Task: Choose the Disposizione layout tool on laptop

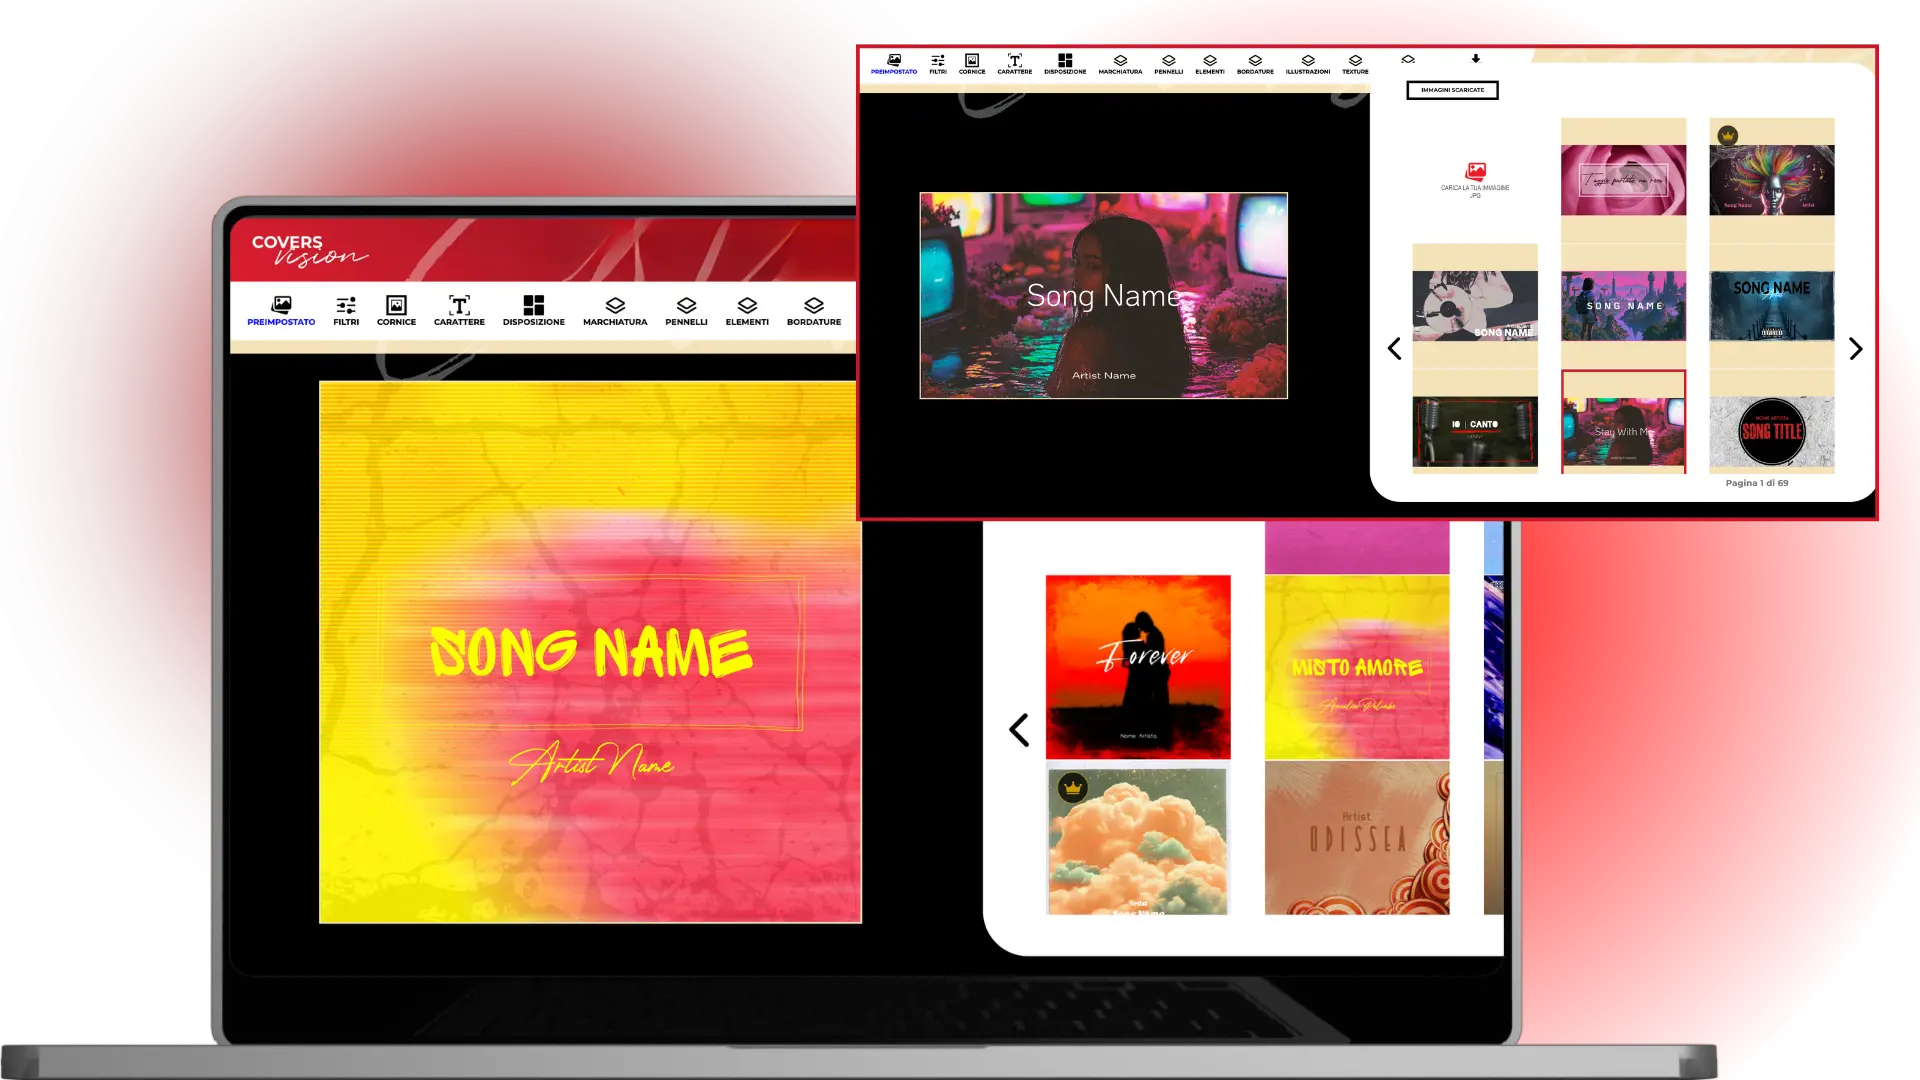Action: 534,310
